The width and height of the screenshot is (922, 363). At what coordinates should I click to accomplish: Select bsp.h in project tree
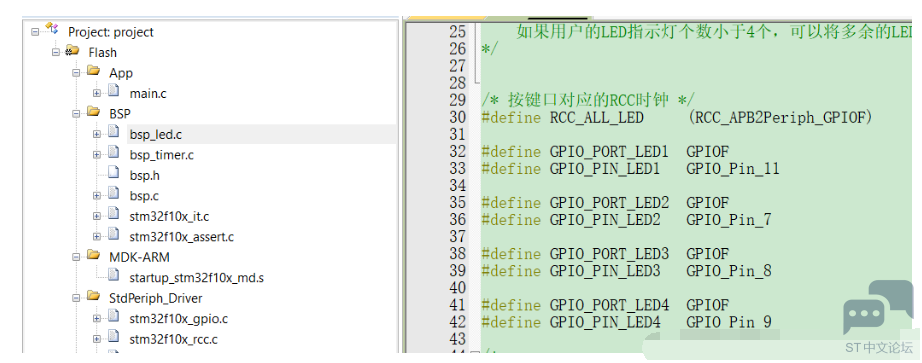click(144, 175)
